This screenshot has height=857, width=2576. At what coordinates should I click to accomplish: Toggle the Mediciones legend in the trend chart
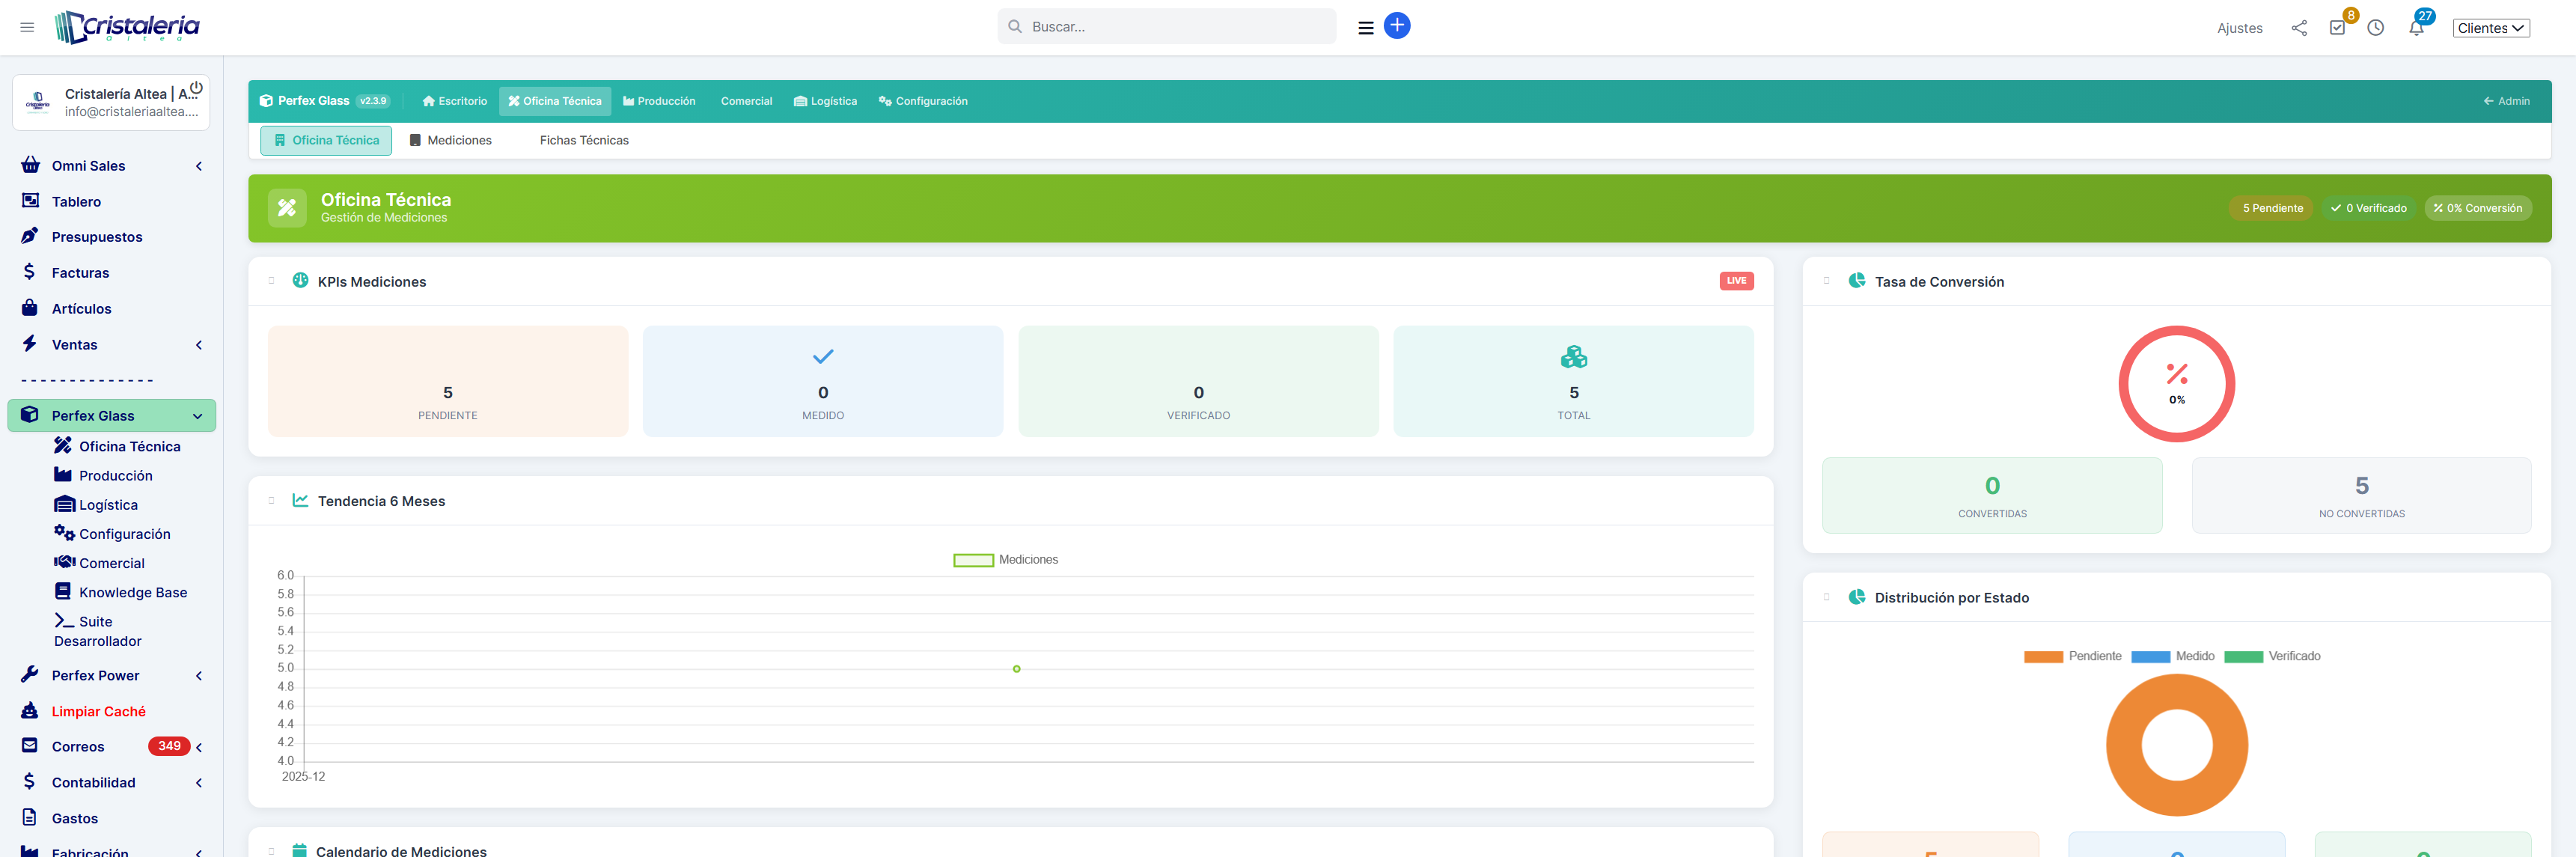[1005, 560]
